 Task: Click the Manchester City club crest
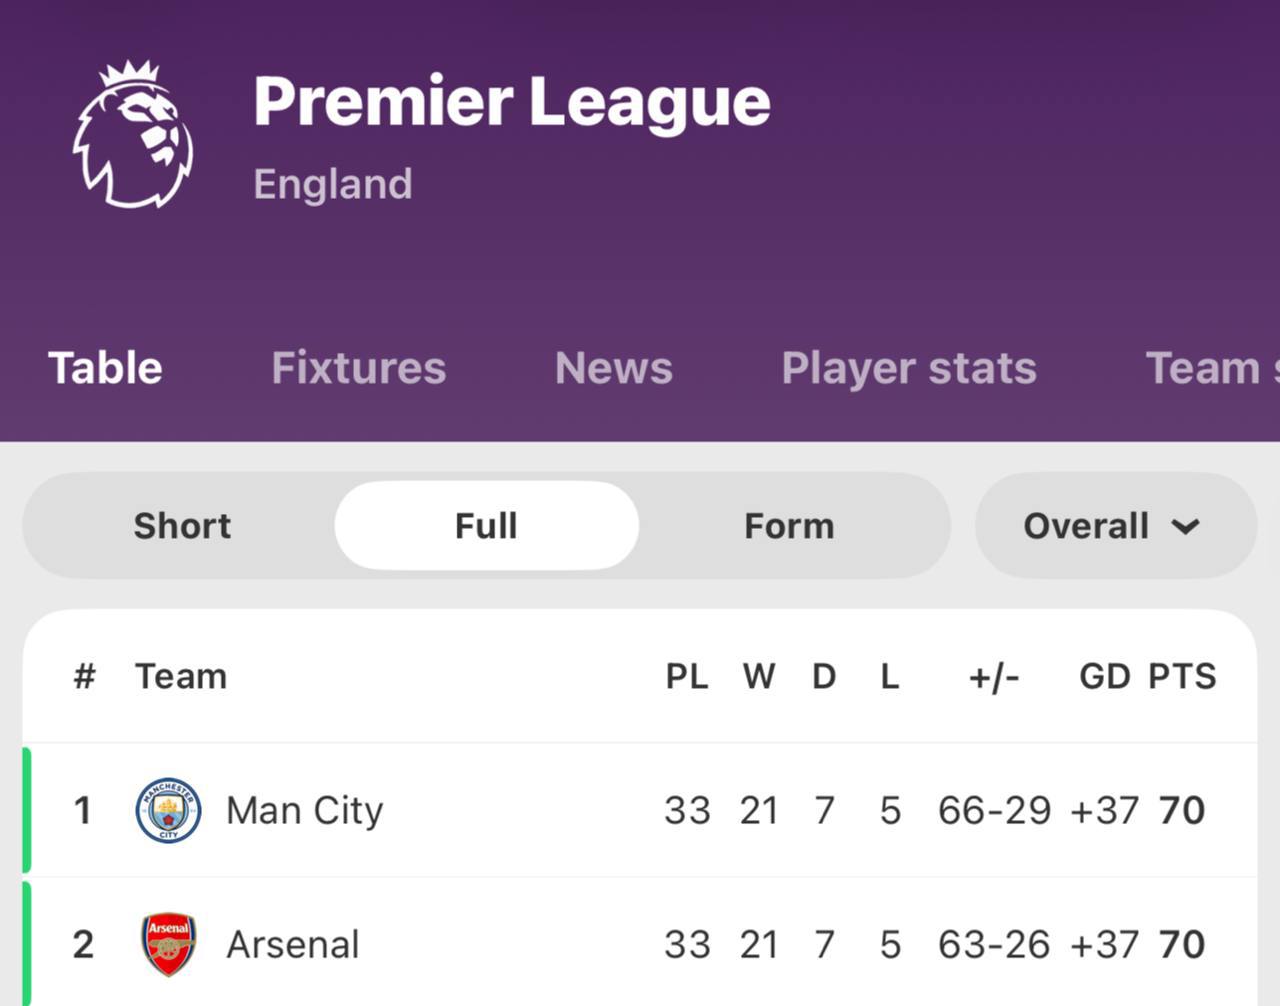click(168, 810)
